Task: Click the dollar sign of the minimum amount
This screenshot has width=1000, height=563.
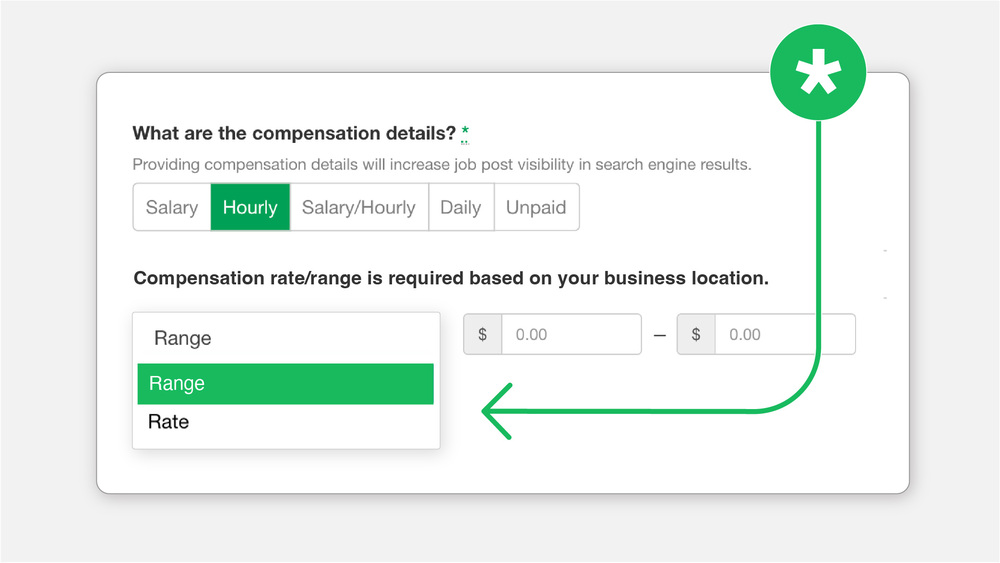Action: 483,334
